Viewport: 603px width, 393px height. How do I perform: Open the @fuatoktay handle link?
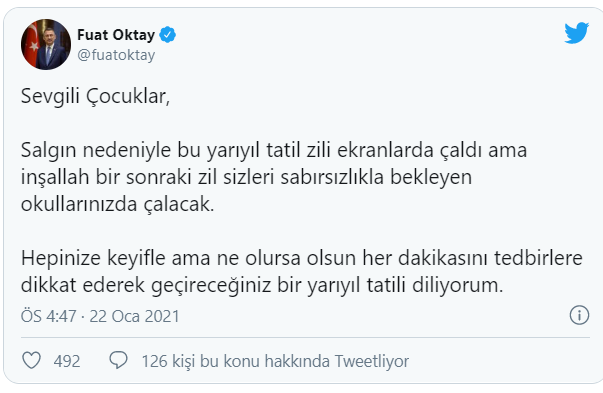coord(116,55)
